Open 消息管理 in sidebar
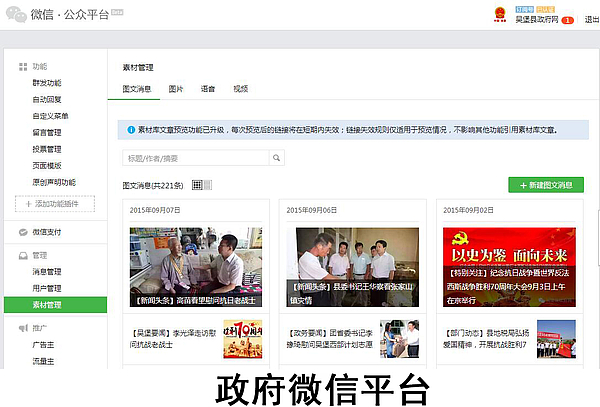The width and height of the screenshot is (600, 407). 47,272
